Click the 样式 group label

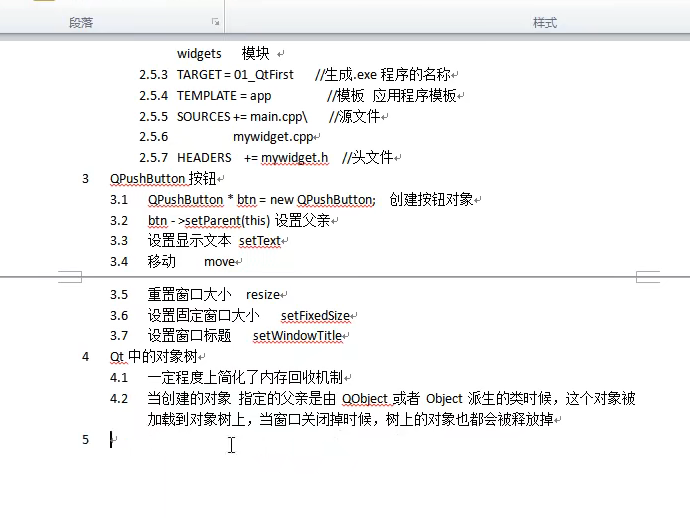click(x=545, y=22)
